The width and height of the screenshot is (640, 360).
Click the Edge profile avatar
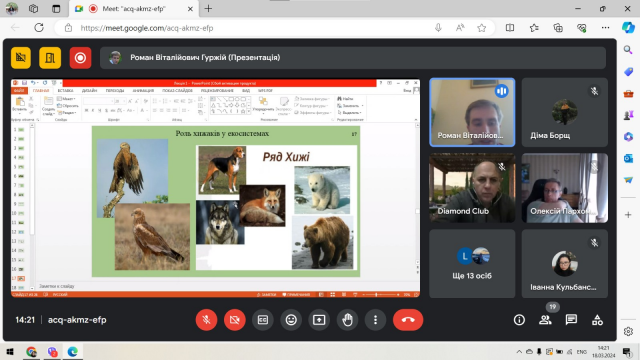[x=11, y=9]
